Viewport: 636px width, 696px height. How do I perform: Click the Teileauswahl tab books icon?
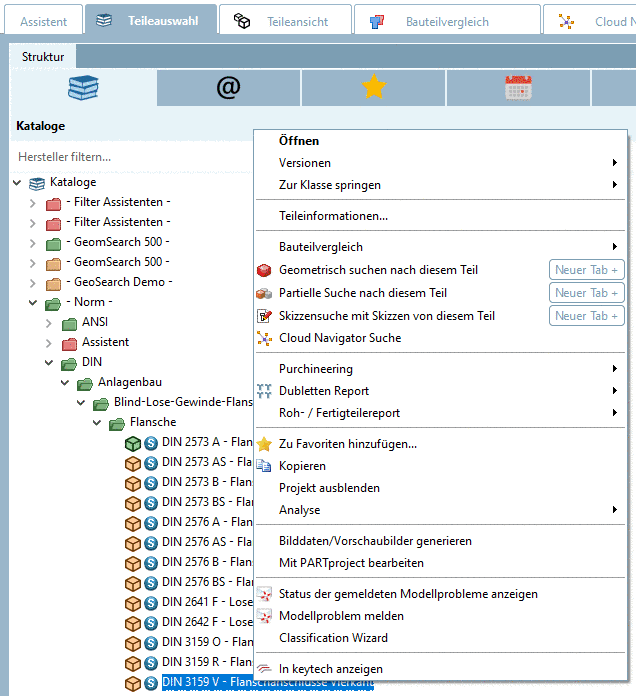[x=104, y=20]
